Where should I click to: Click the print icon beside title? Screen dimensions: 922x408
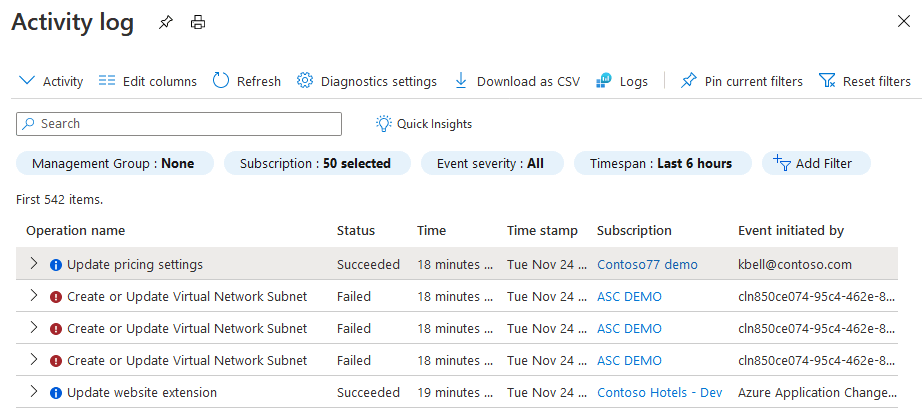click(x=198, y=22)
